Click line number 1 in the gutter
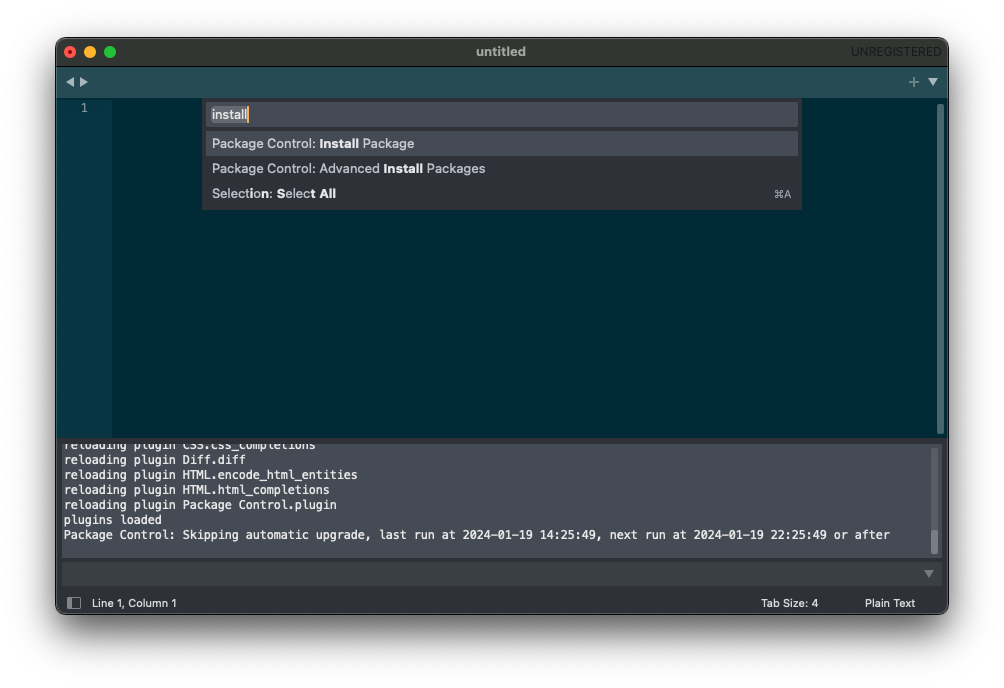This screenshot has height=688, width=1004. click(84, 108)
